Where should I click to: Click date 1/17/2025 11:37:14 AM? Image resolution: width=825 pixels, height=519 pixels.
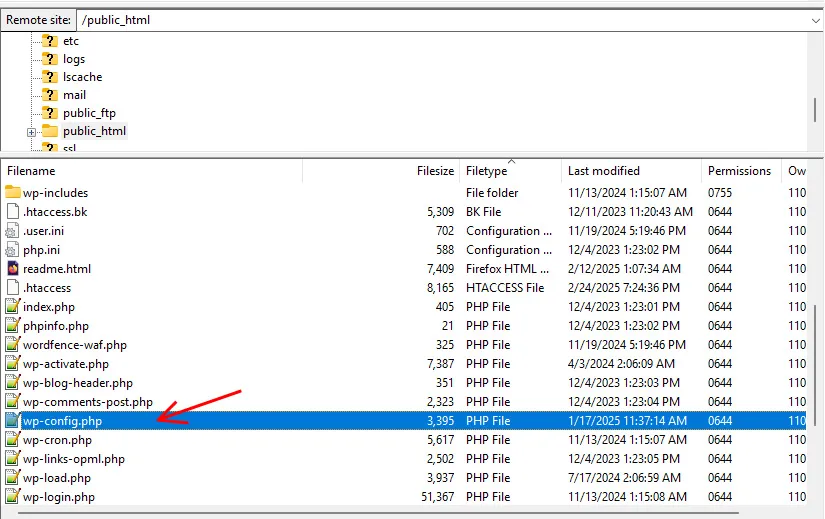tap(628, 420)
